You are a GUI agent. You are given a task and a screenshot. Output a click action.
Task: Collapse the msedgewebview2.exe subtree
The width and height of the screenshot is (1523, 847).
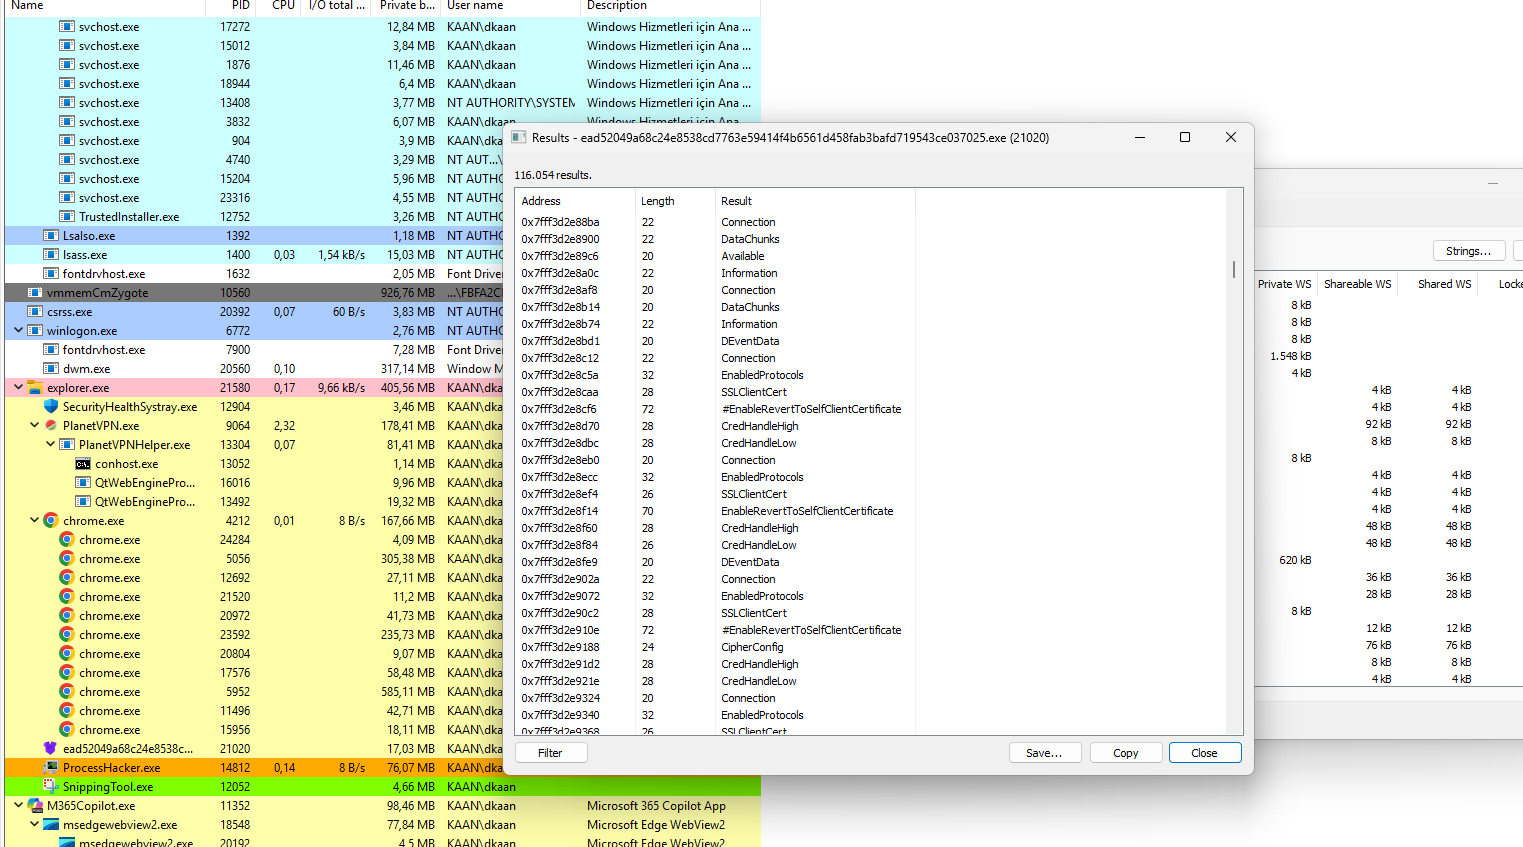point(34,825)
